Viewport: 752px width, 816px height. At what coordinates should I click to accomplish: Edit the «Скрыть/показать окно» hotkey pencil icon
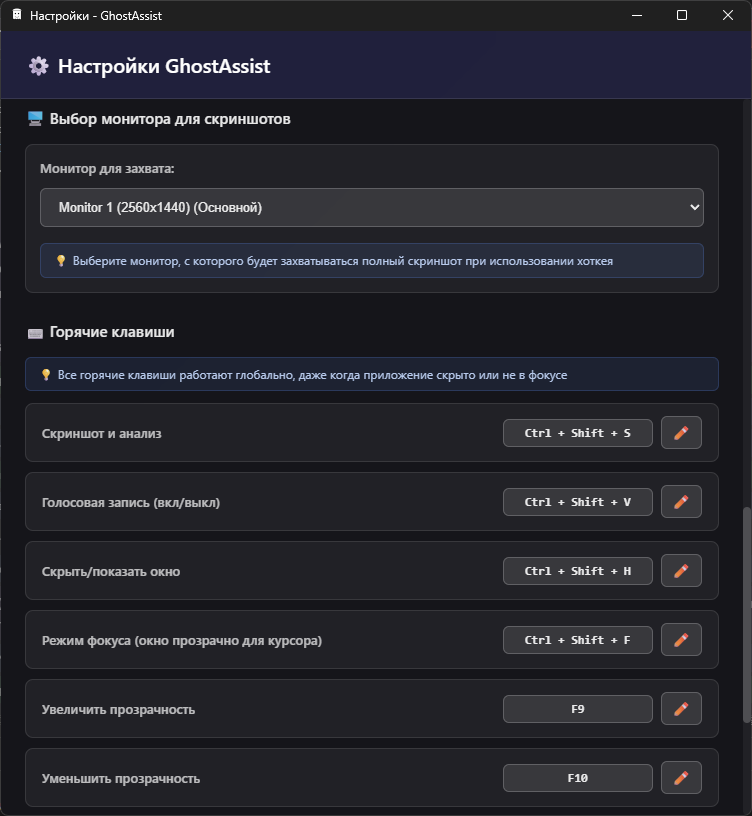681,570
